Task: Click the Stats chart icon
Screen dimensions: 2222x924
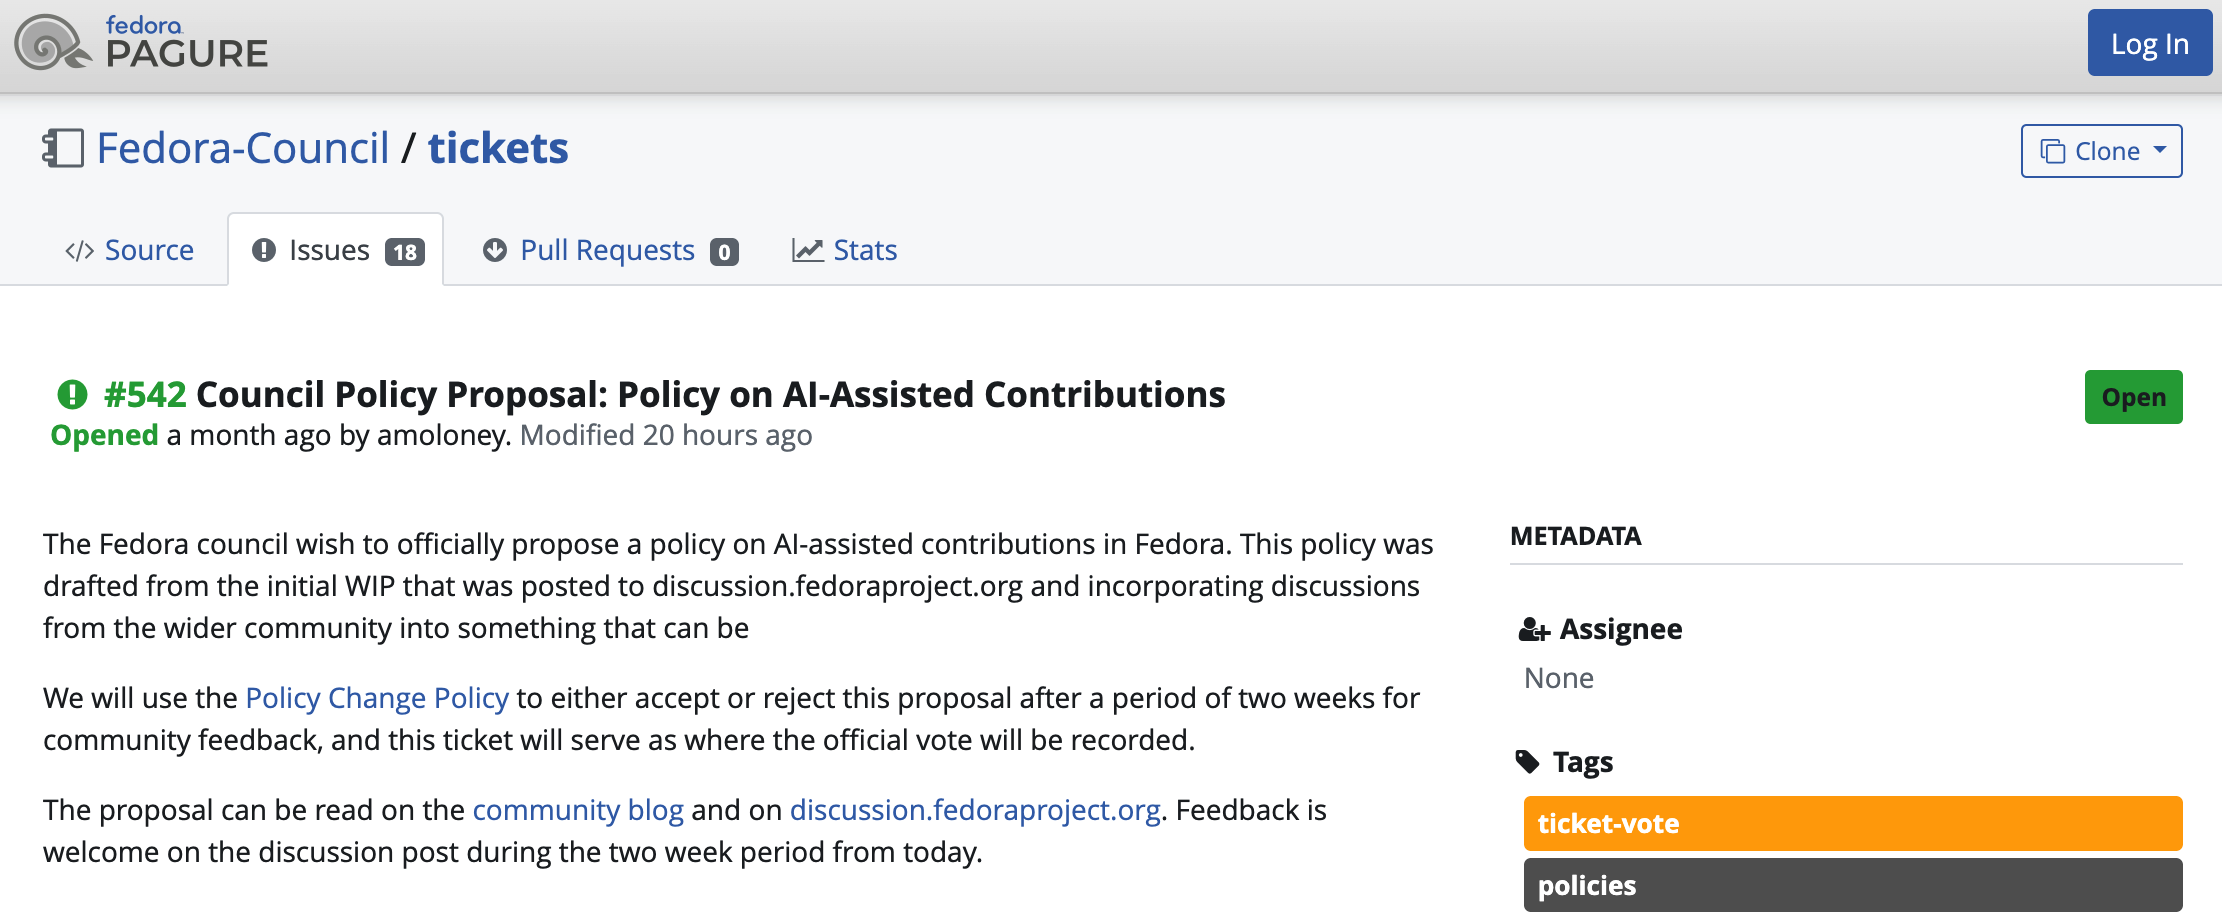Action: click(x=807, y=250)
